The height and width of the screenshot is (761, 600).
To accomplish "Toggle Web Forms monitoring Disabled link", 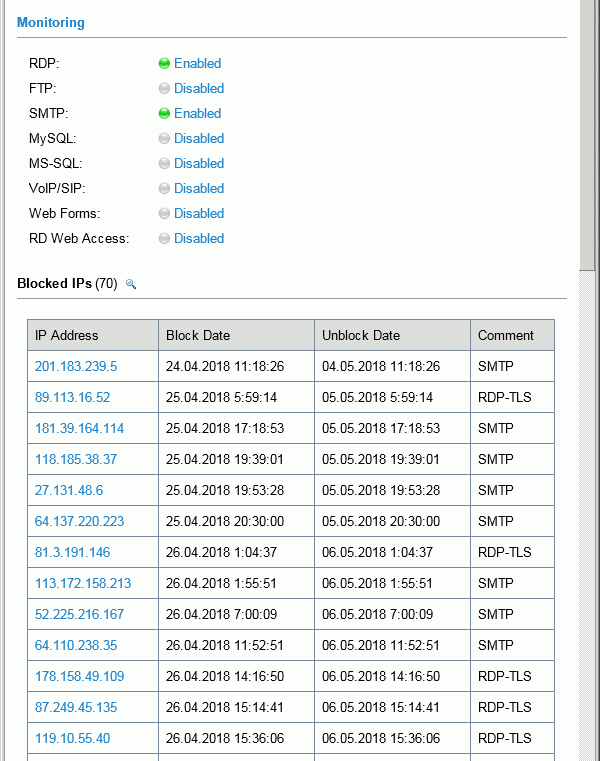I will pos(199,214).
